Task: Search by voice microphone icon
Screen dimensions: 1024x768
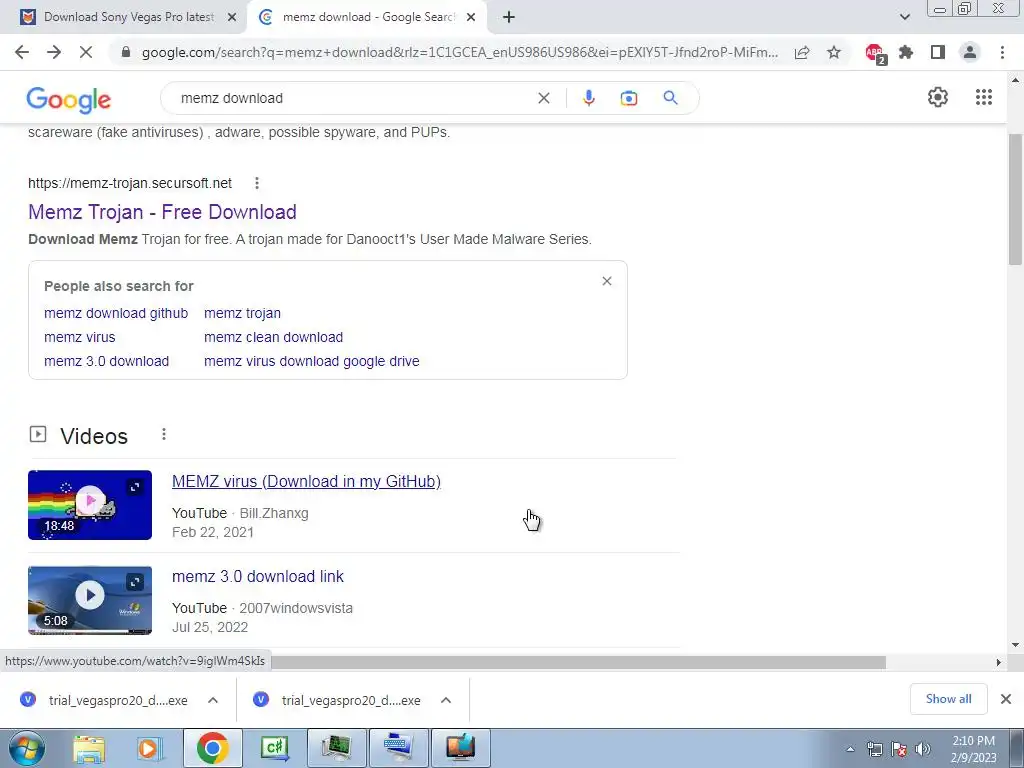Action: [x=588, y=98]
